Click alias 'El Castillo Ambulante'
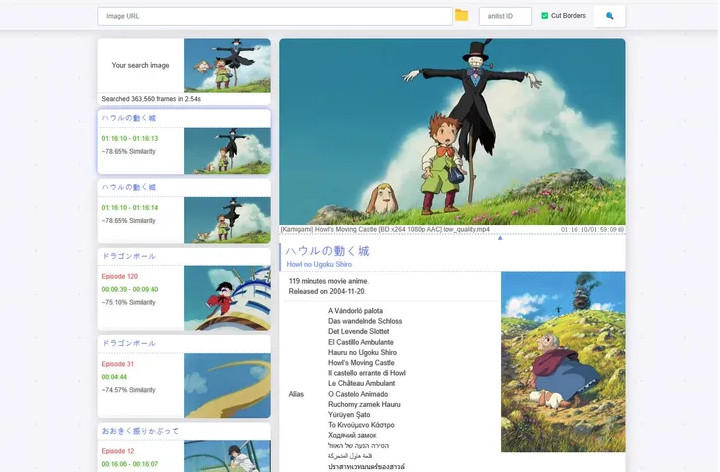720x472 pixels. click(361, 342)
